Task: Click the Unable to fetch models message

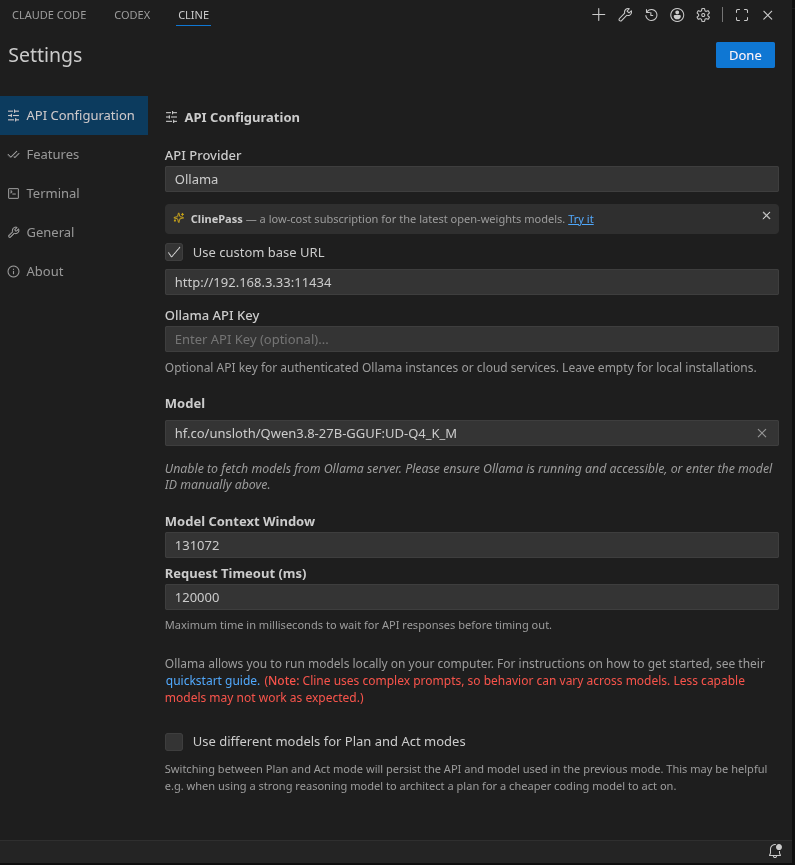Action: 468,477
